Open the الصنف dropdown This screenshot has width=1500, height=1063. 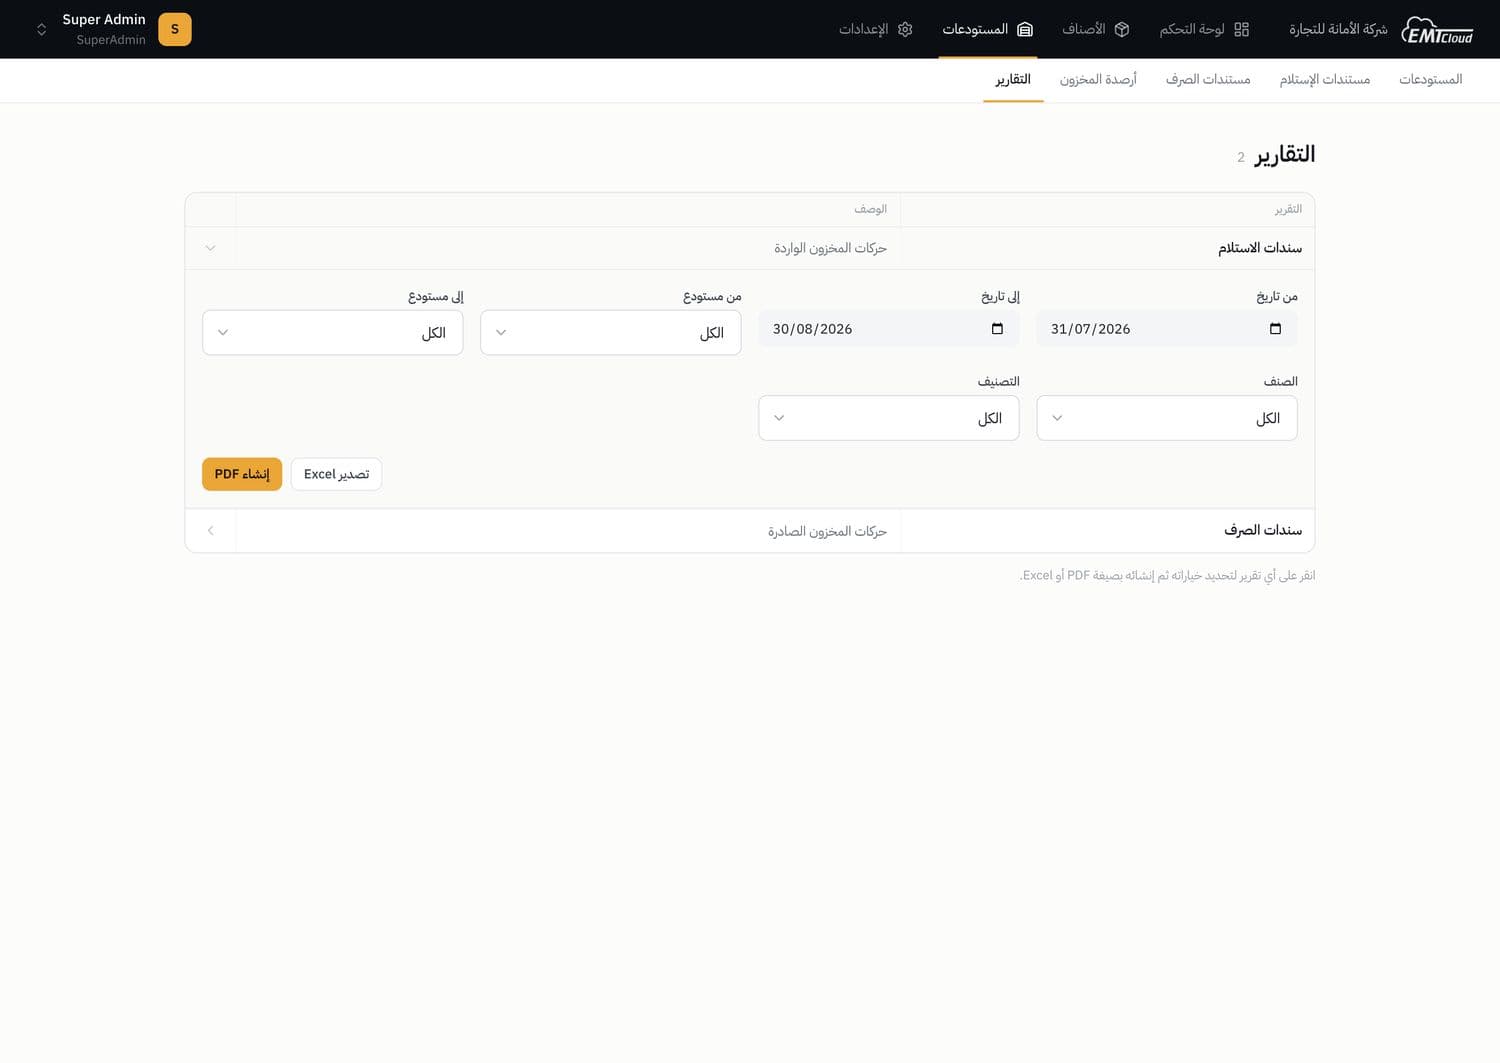click(x=1166, y=418)
